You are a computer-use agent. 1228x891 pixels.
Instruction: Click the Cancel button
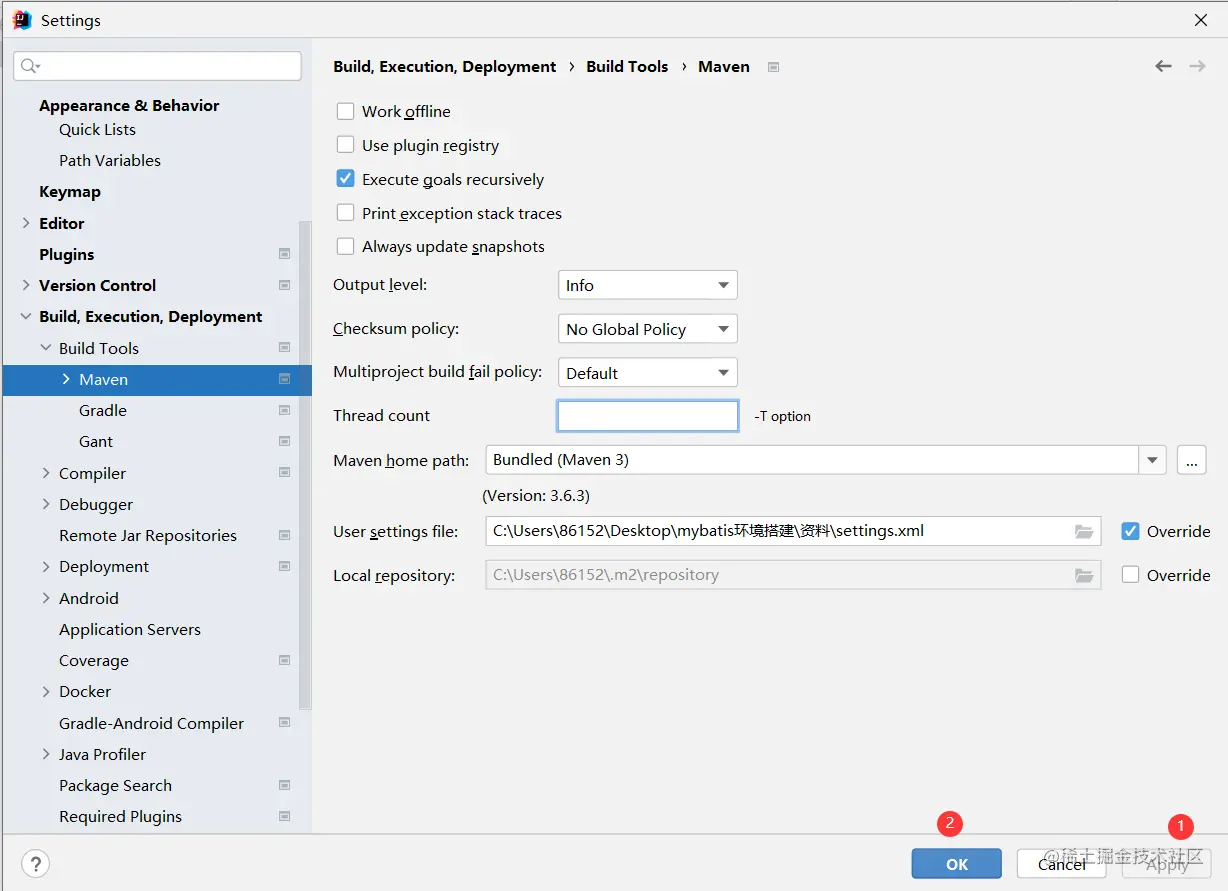(1062, 864)
